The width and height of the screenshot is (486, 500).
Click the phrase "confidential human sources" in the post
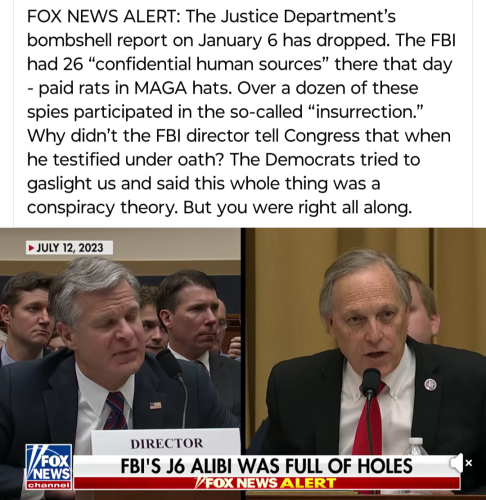(209, 64)
